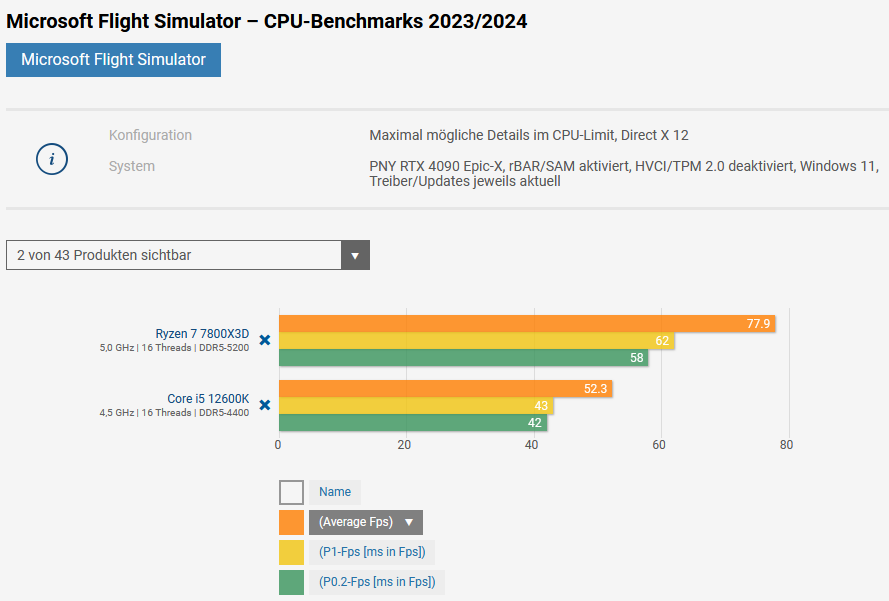Click the '4,5 GHz | 16 Threads | DDR5-4400' spec text
The height and width of the screenshot is (601, 889).
point(174,413)
